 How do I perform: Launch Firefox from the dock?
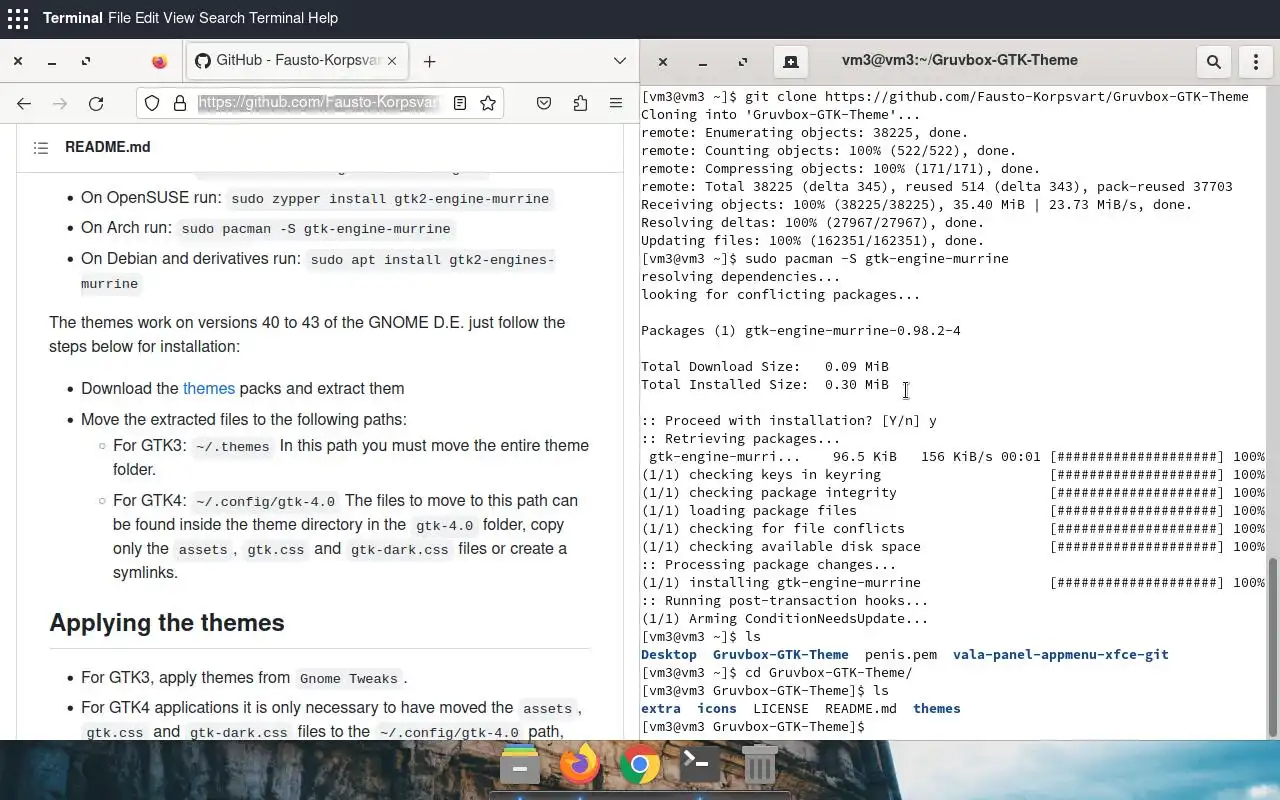(x=579, y=765)
